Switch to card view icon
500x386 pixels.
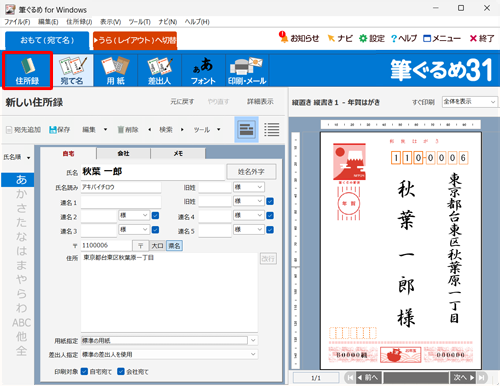246,129
